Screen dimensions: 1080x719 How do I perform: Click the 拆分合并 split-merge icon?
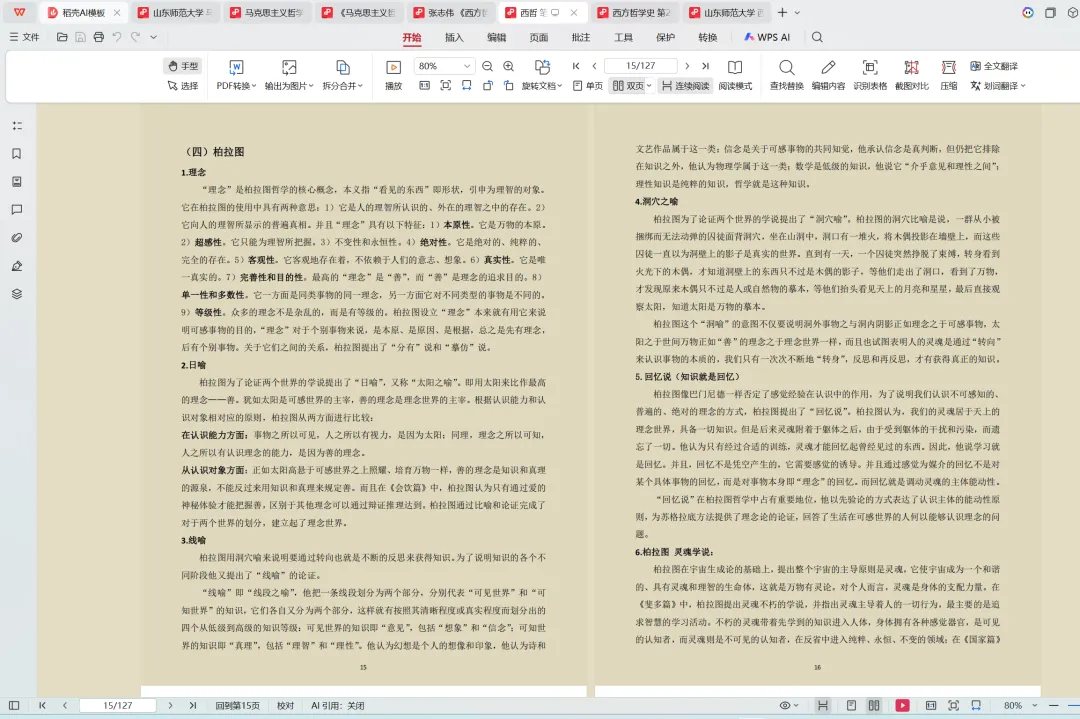pos(342,67)
